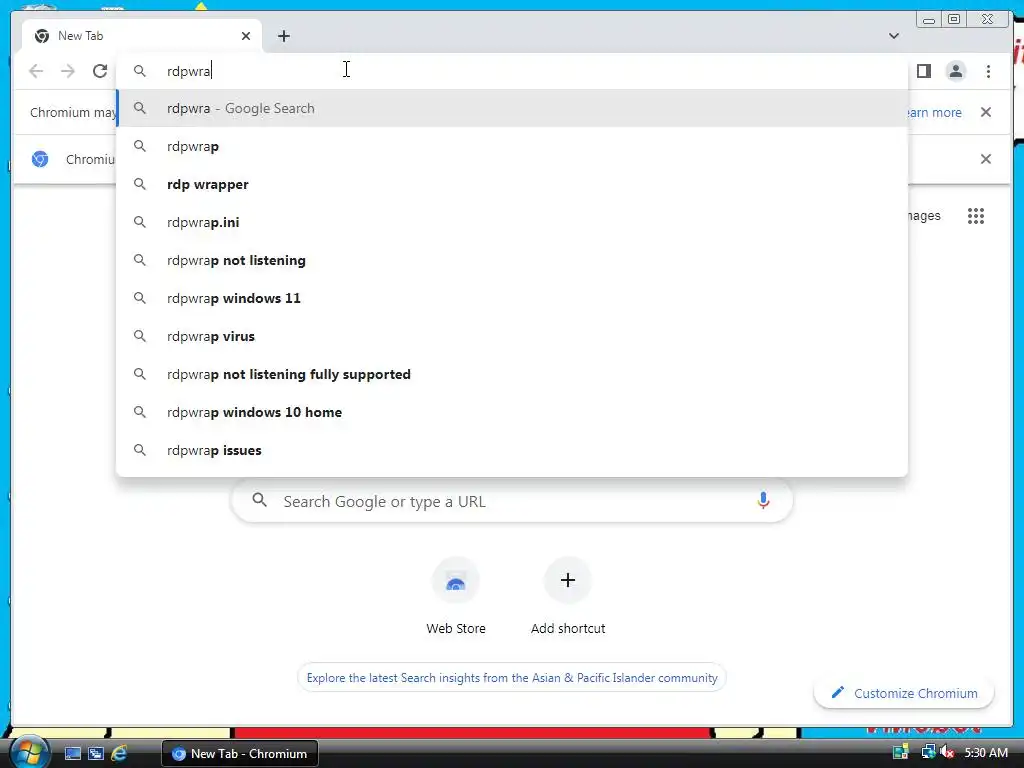This screenshot has height=768, width=1024.
Task: Launch Internet Explorer from quick launch
Action: [x=119, y=753]
